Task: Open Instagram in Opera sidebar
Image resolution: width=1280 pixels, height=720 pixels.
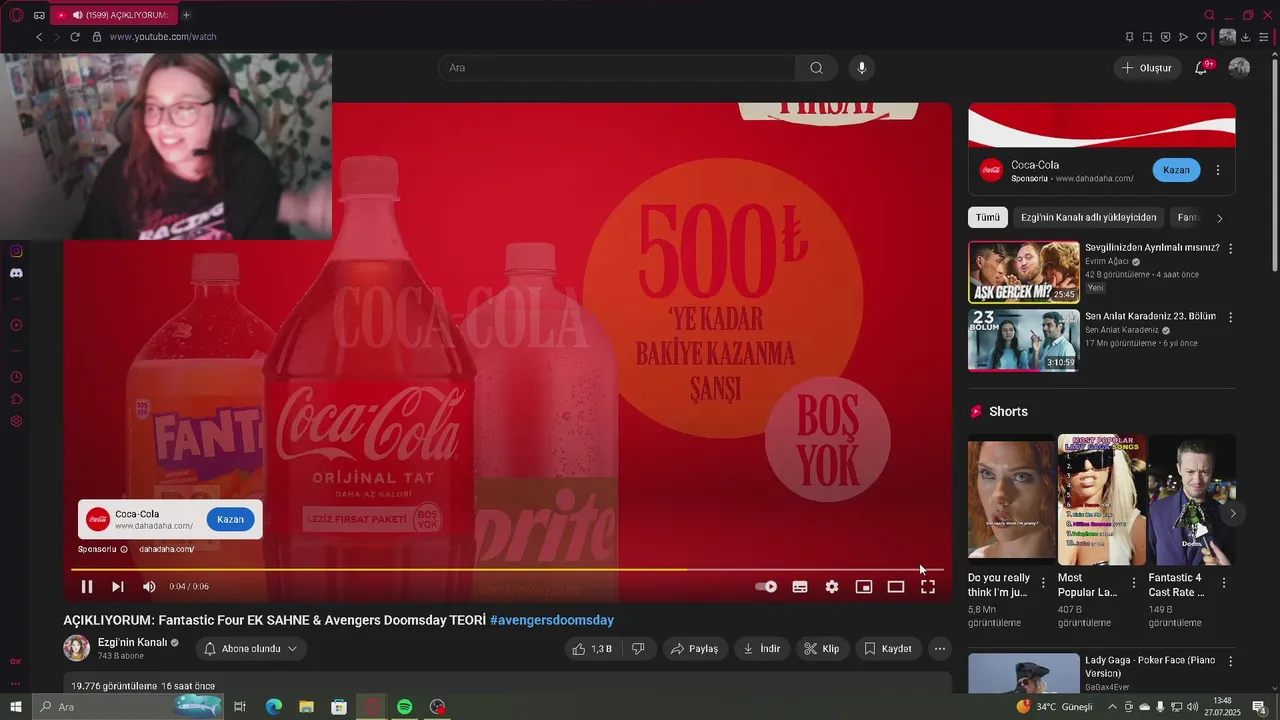Action: click(x=16, y=251)
